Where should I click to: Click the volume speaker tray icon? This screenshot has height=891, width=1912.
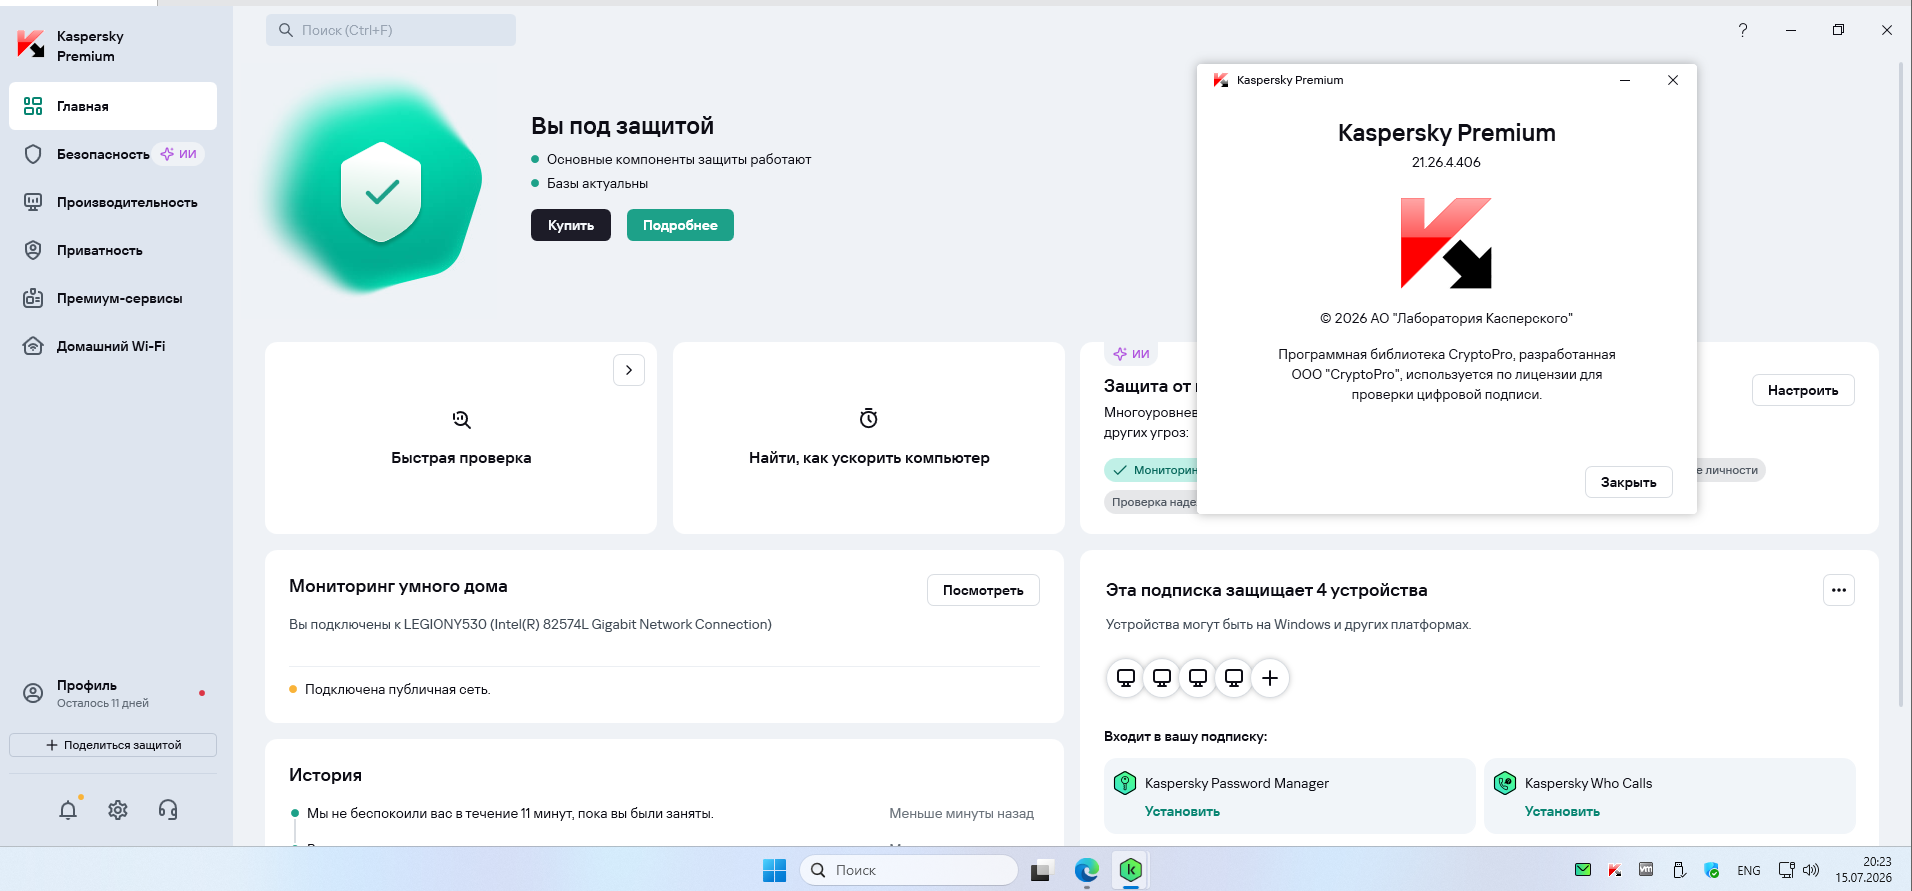1811,870
